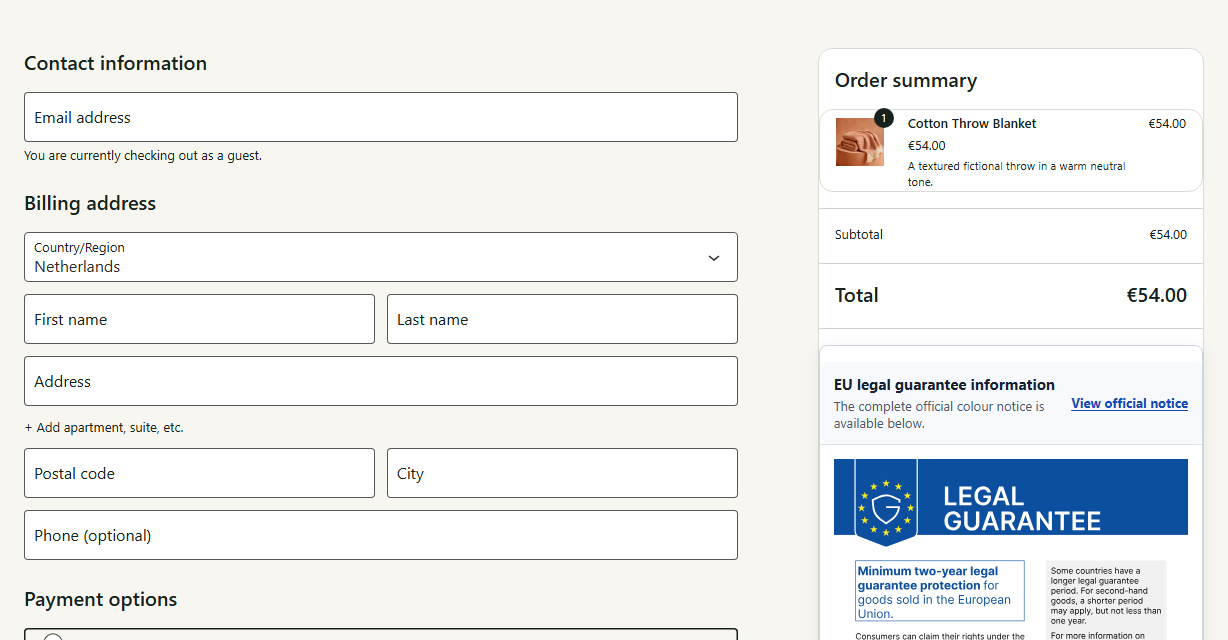The image size is (1228, 640).
Task: Click the Payment options heading
Action: (101, 599)
